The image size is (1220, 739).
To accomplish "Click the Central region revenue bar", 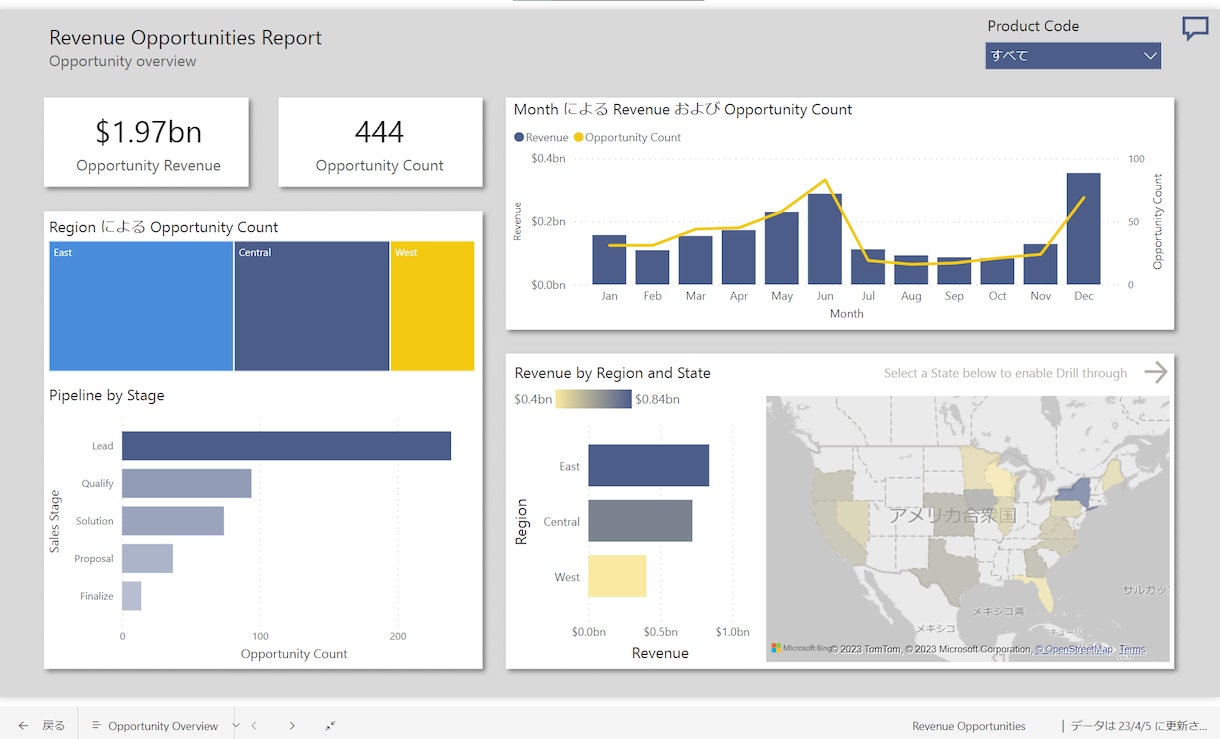I will (x=640, y=521).
